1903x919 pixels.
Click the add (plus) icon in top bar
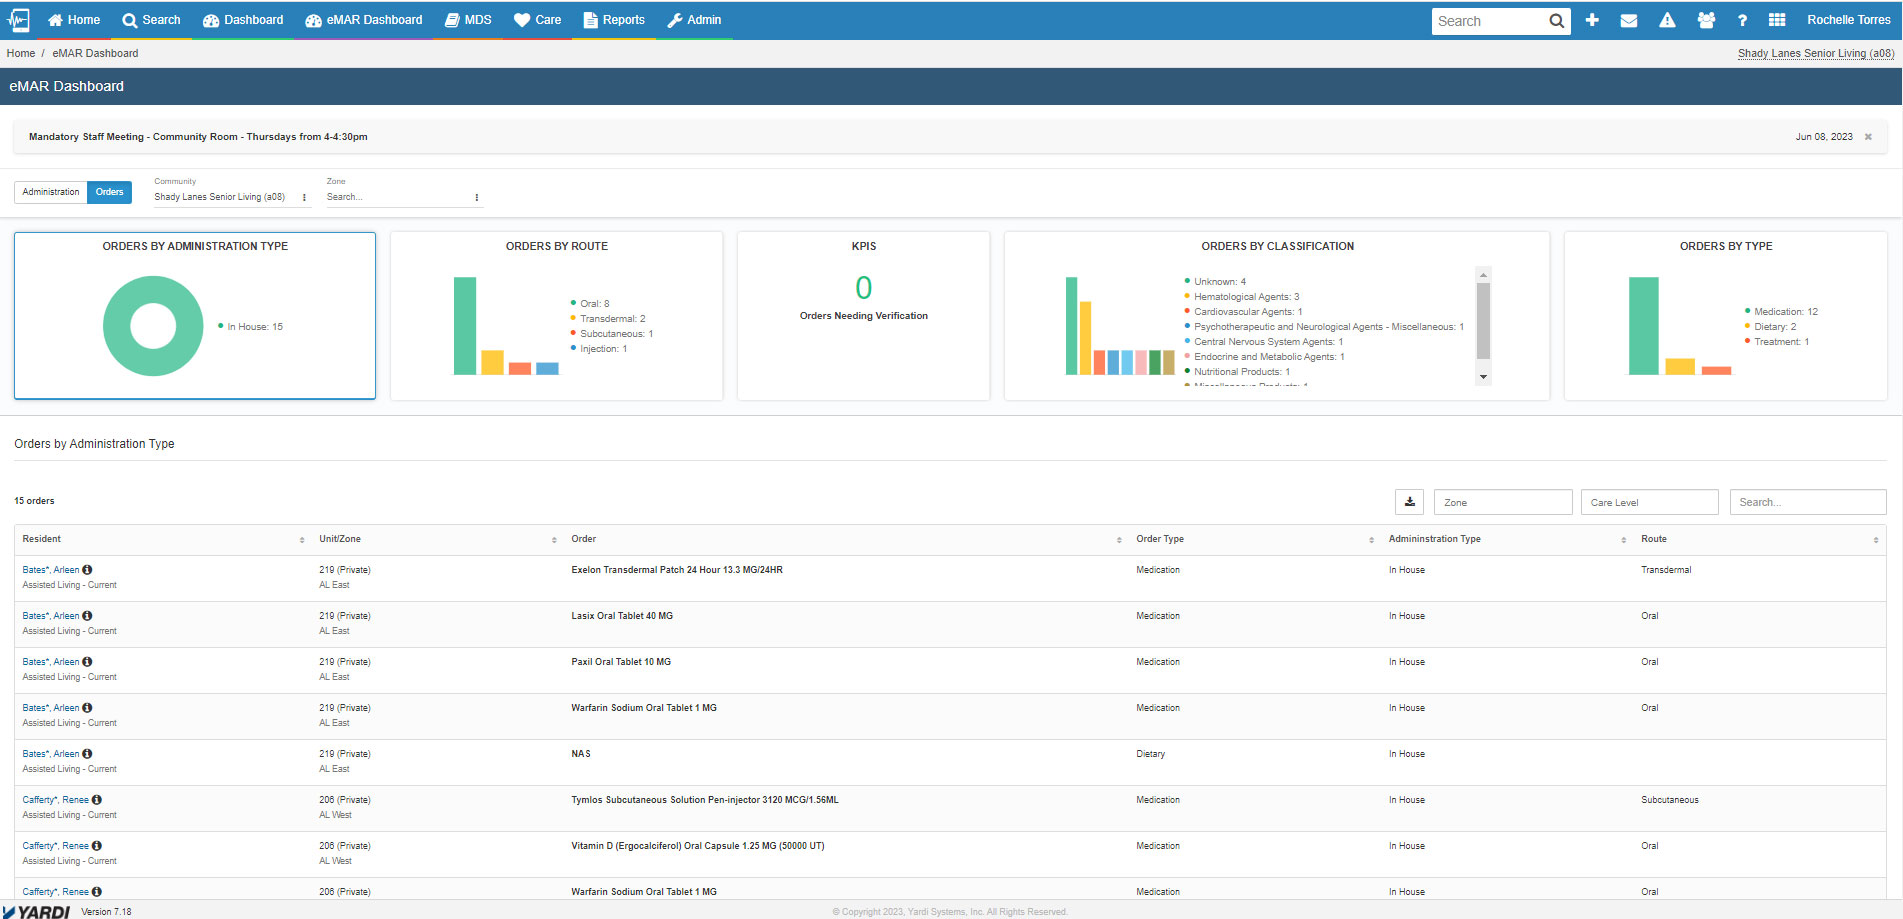click(1592, 19)
